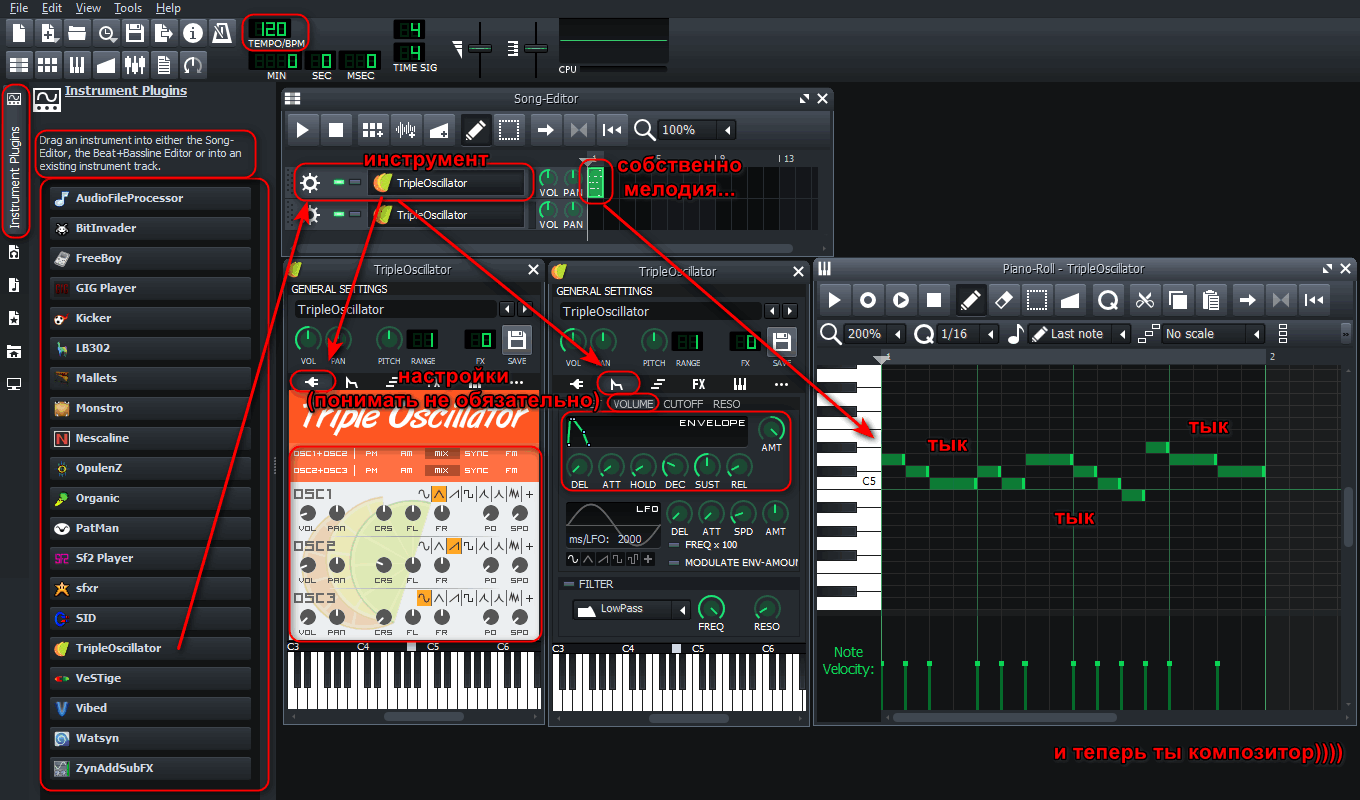Viewport: 1360px width, 800px height.
Task: Select previous preset in left TripleOscillator window
Action: coord(507,310)
